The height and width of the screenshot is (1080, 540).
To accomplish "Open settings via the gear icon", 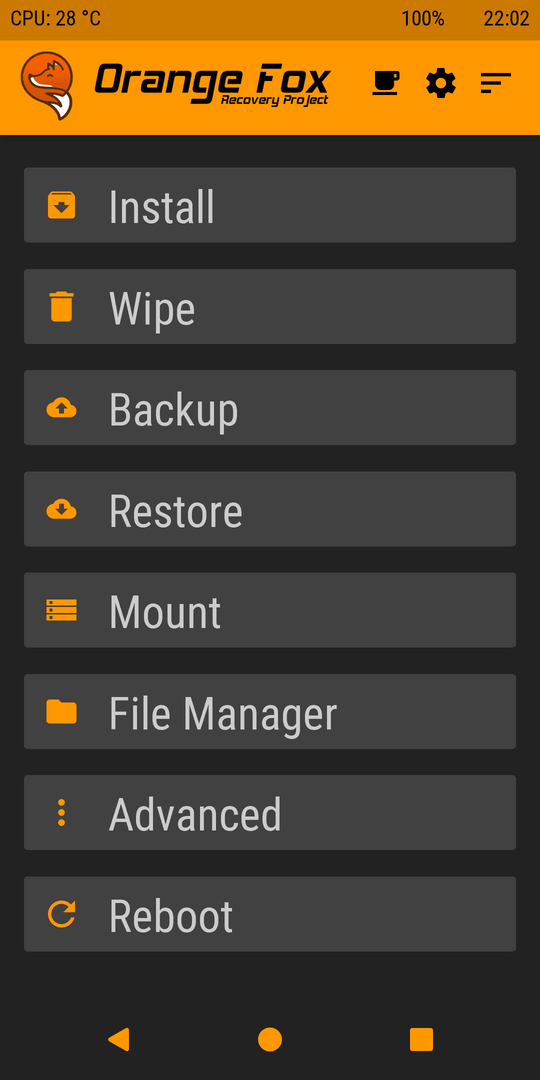I will [441, 83].
